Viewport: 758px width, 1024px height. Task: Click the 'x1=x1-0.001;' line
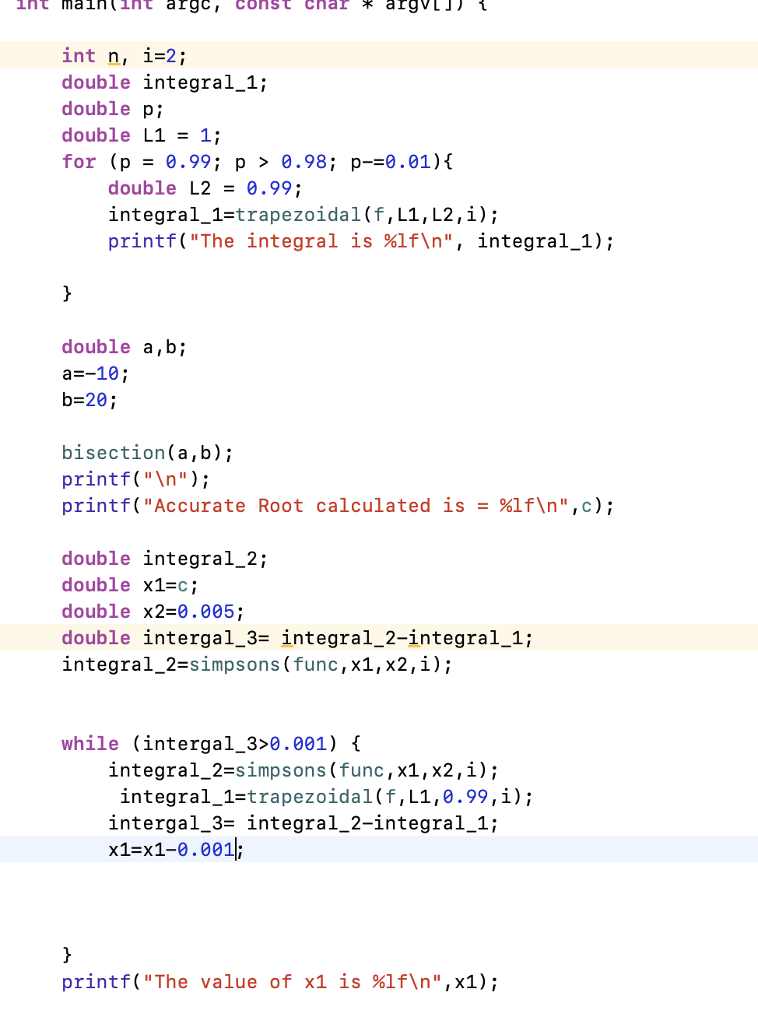coord(176,850)
